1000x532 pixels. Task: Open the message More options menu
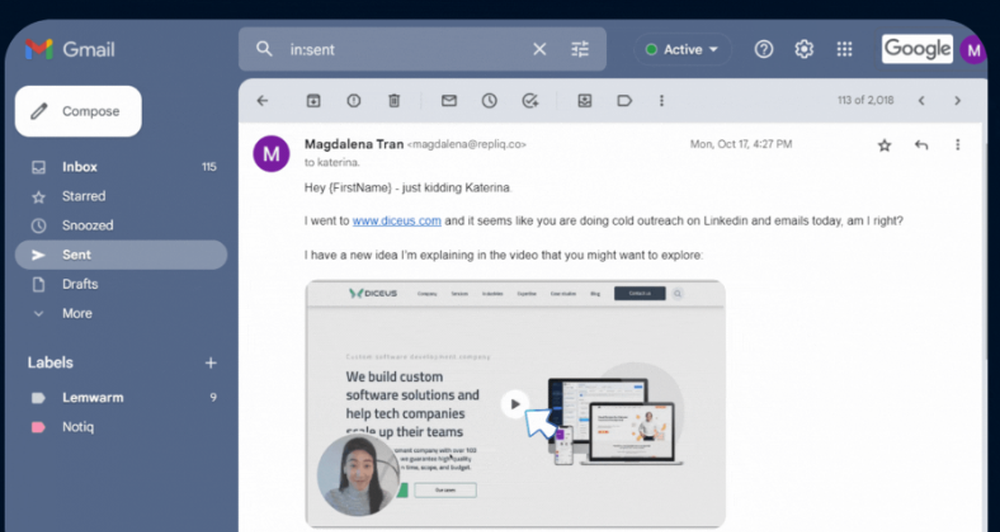tap(957, 145)
